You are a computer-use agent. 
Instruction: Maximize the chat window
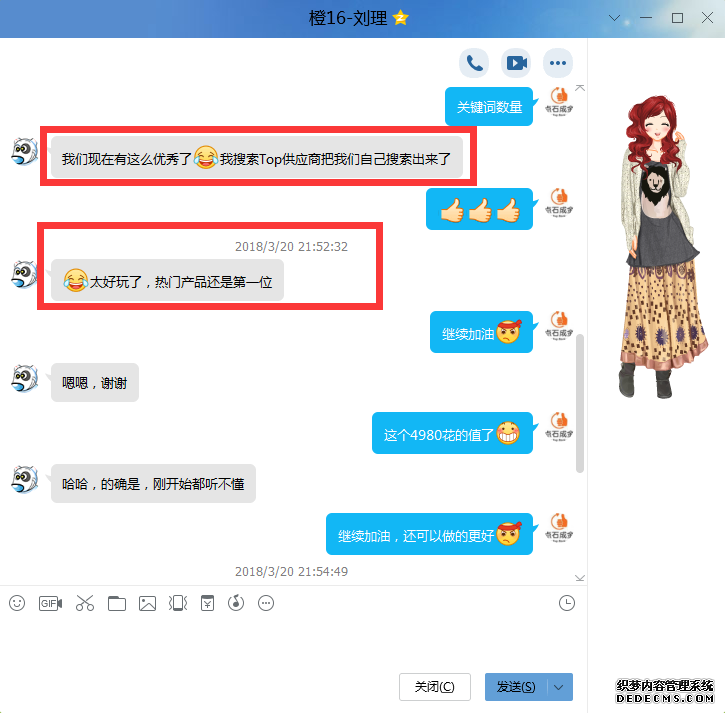click(x=677, y=18)
